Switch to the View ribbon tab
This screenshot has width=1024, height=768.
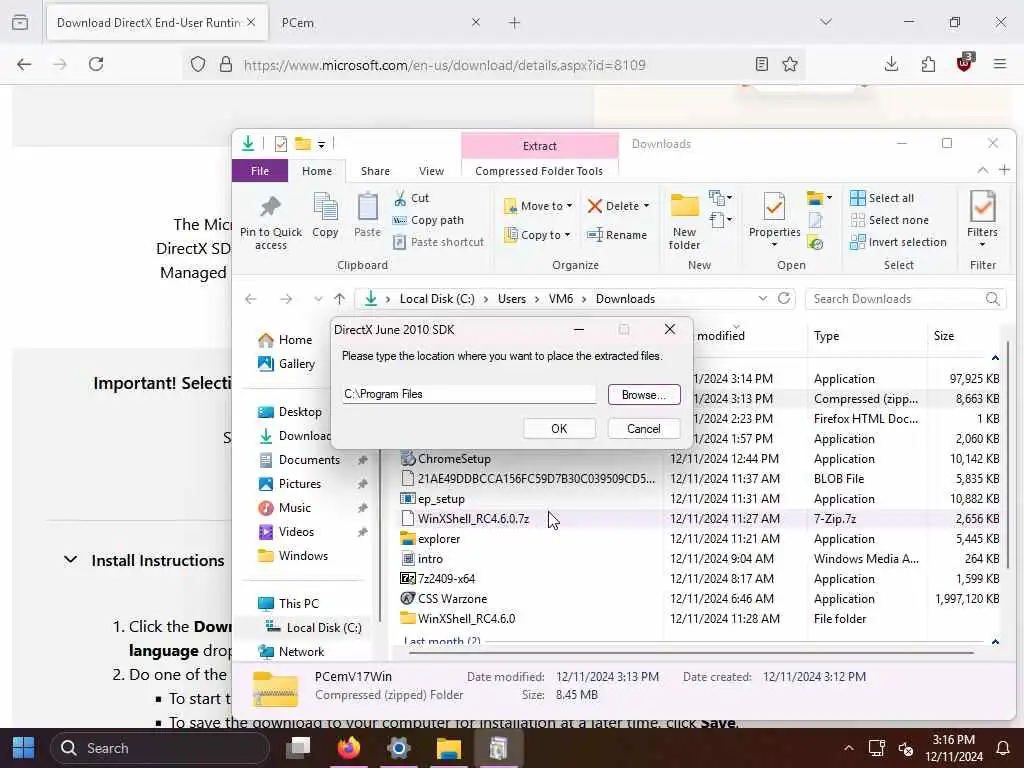pos(431,170)
